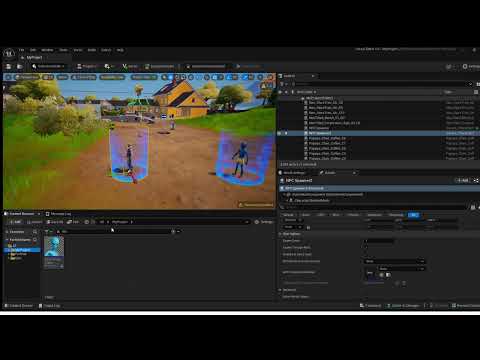The image size is (480, 360).
Task: Click the Outliner search field
Action: [x=382, y=84]
